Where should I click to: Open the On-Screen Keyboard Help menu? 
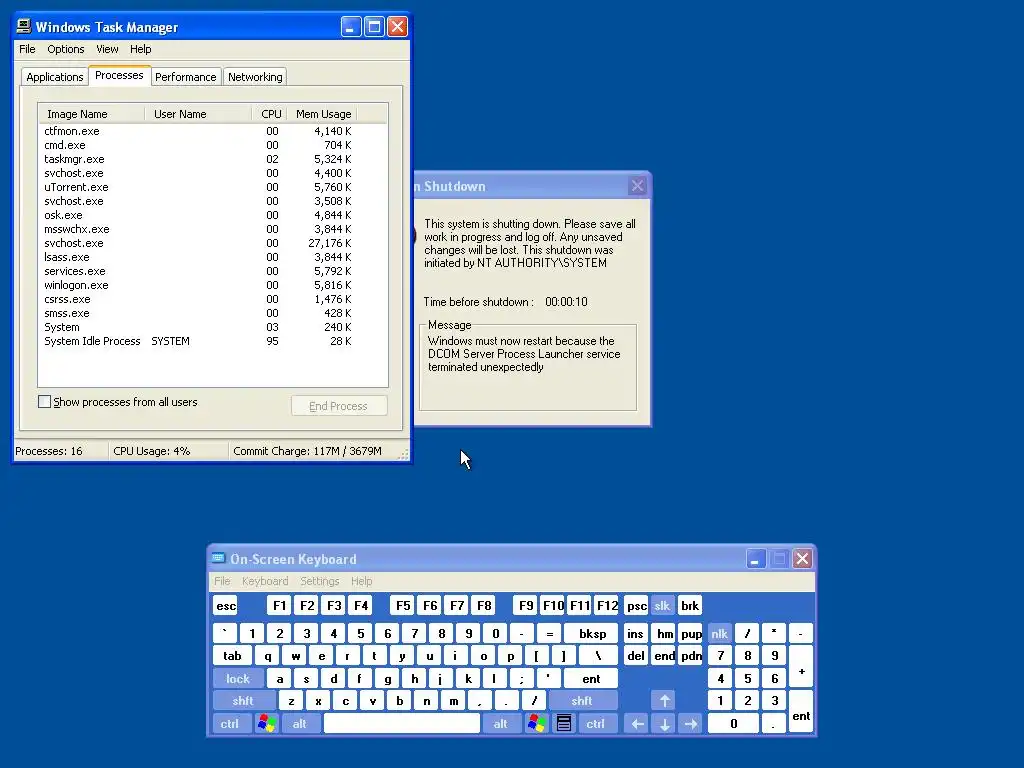coord(361,581)
